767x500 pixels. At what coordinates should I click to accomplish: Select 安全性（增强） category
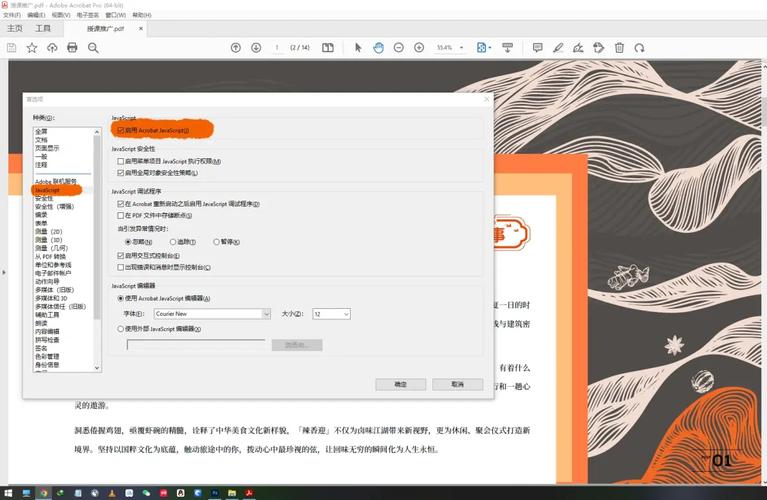pyautogui.click(x=54, y=206)
